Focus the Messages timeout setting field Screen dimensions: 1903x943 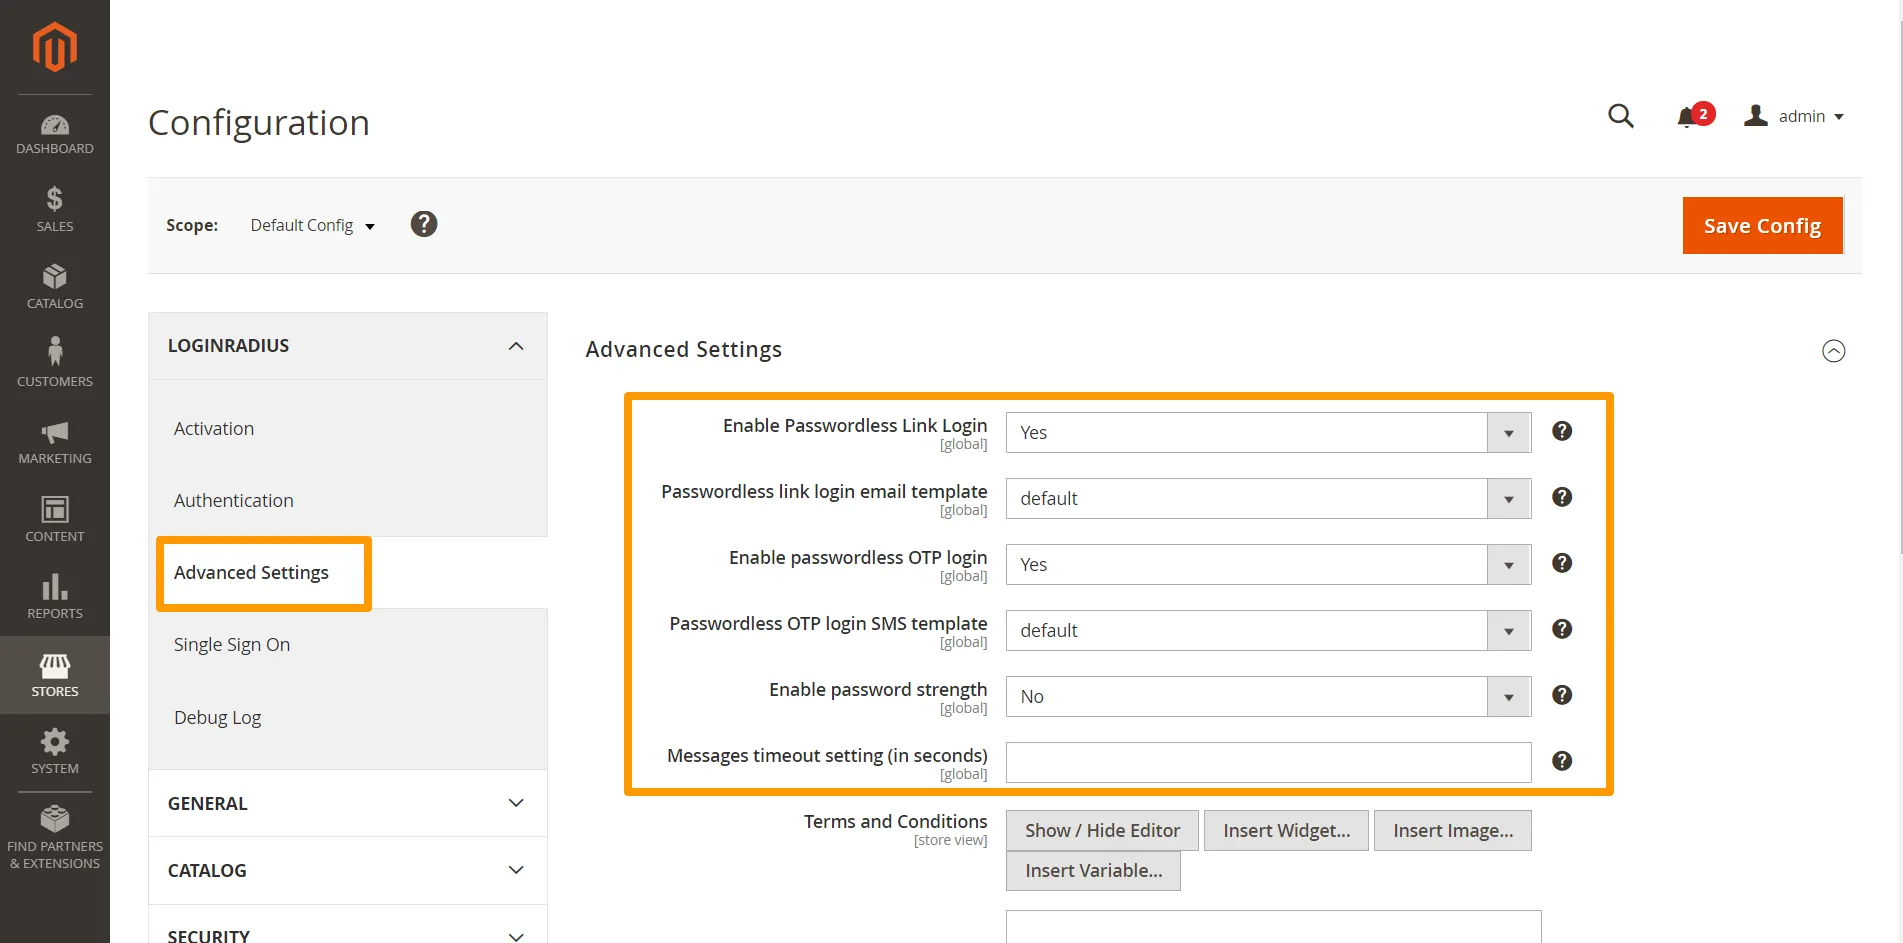click(x=1267, y=763)
